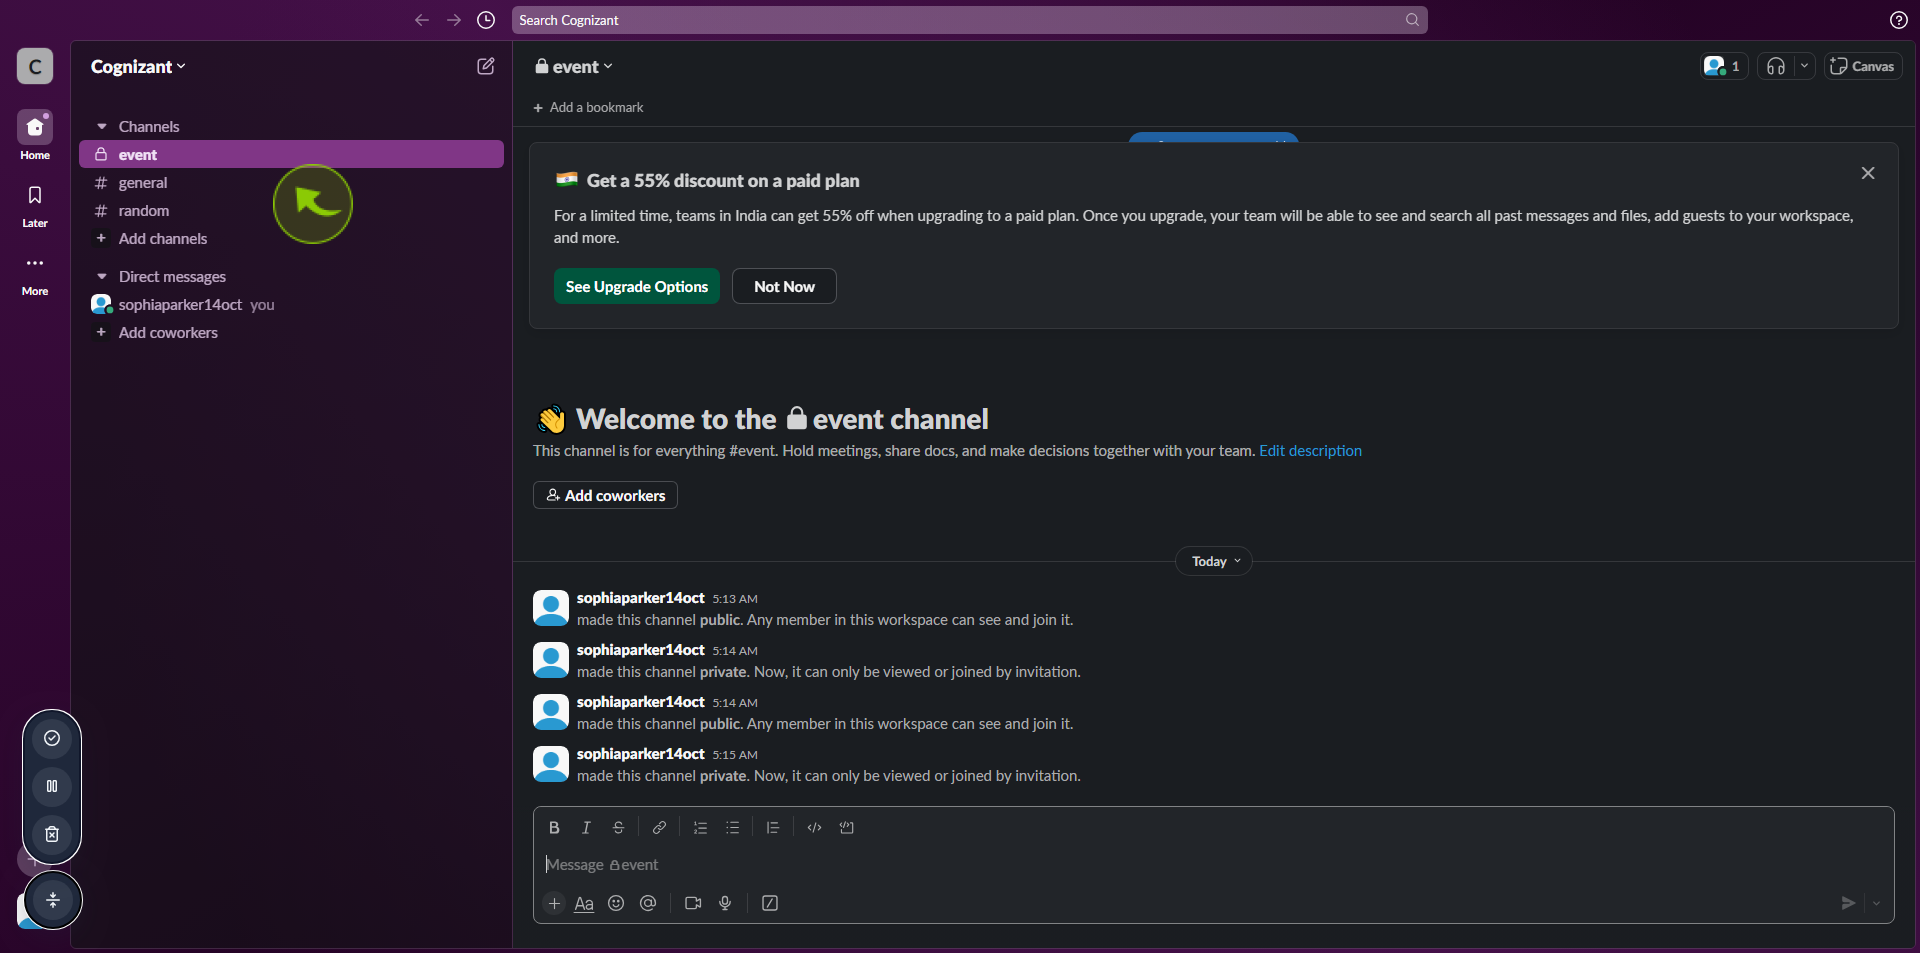The width and height of the screenshot is (1920, 953).
Task: Click the Search Cognizant field
Action: click(969, 20)
